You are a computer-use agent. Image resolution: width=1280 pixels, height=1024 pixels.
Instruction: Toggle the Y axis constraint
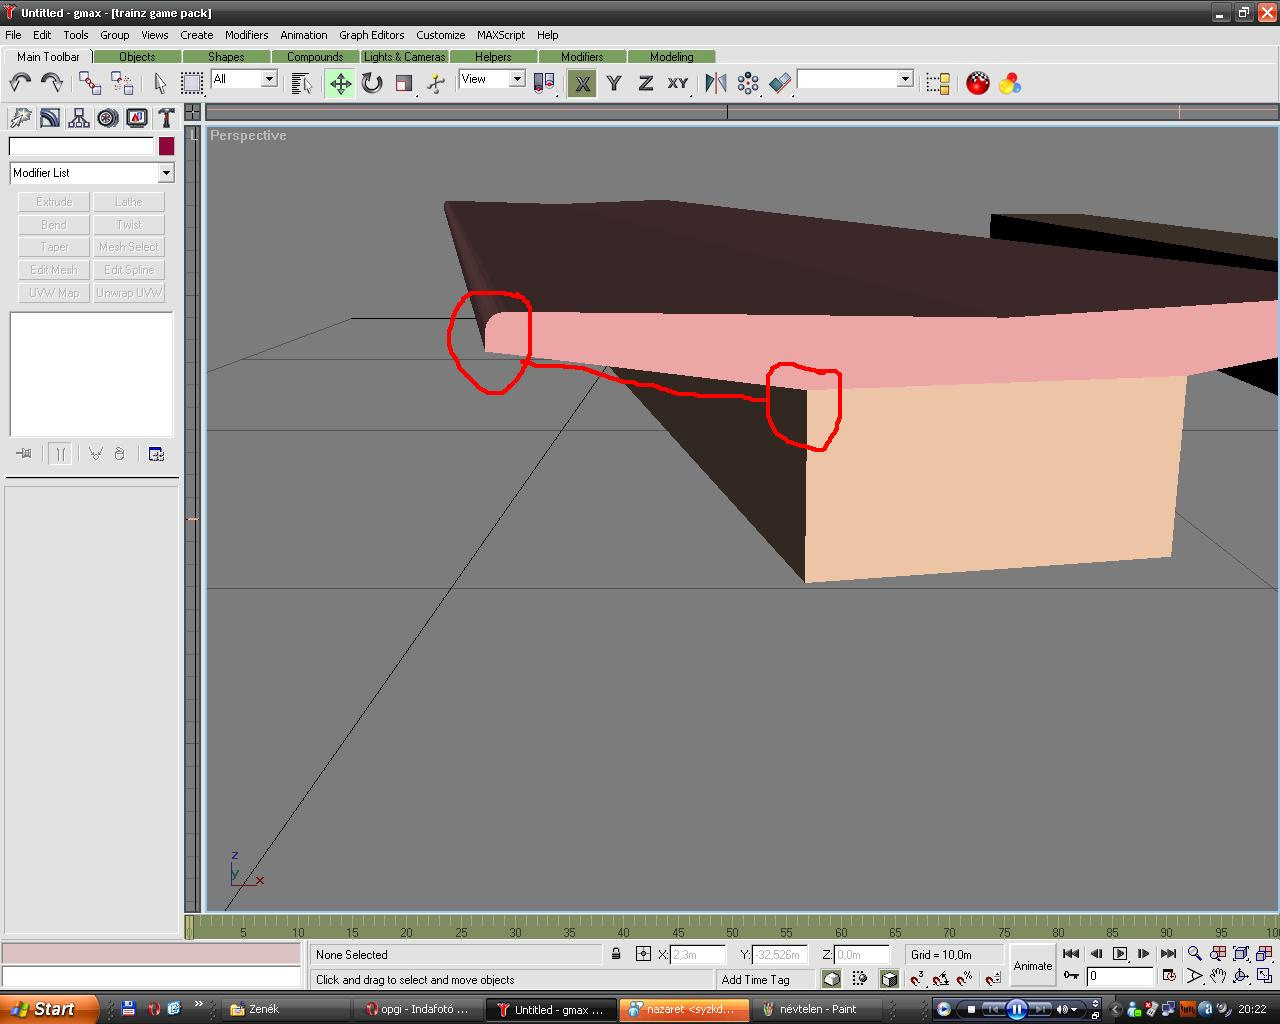point(614,84)
